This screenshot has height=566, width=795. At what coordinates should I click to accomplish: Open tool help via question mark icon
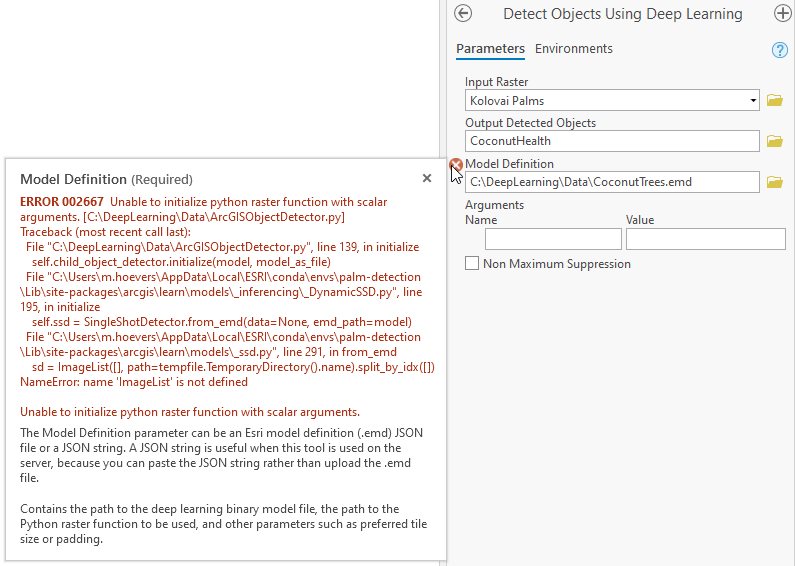(779, 50)
